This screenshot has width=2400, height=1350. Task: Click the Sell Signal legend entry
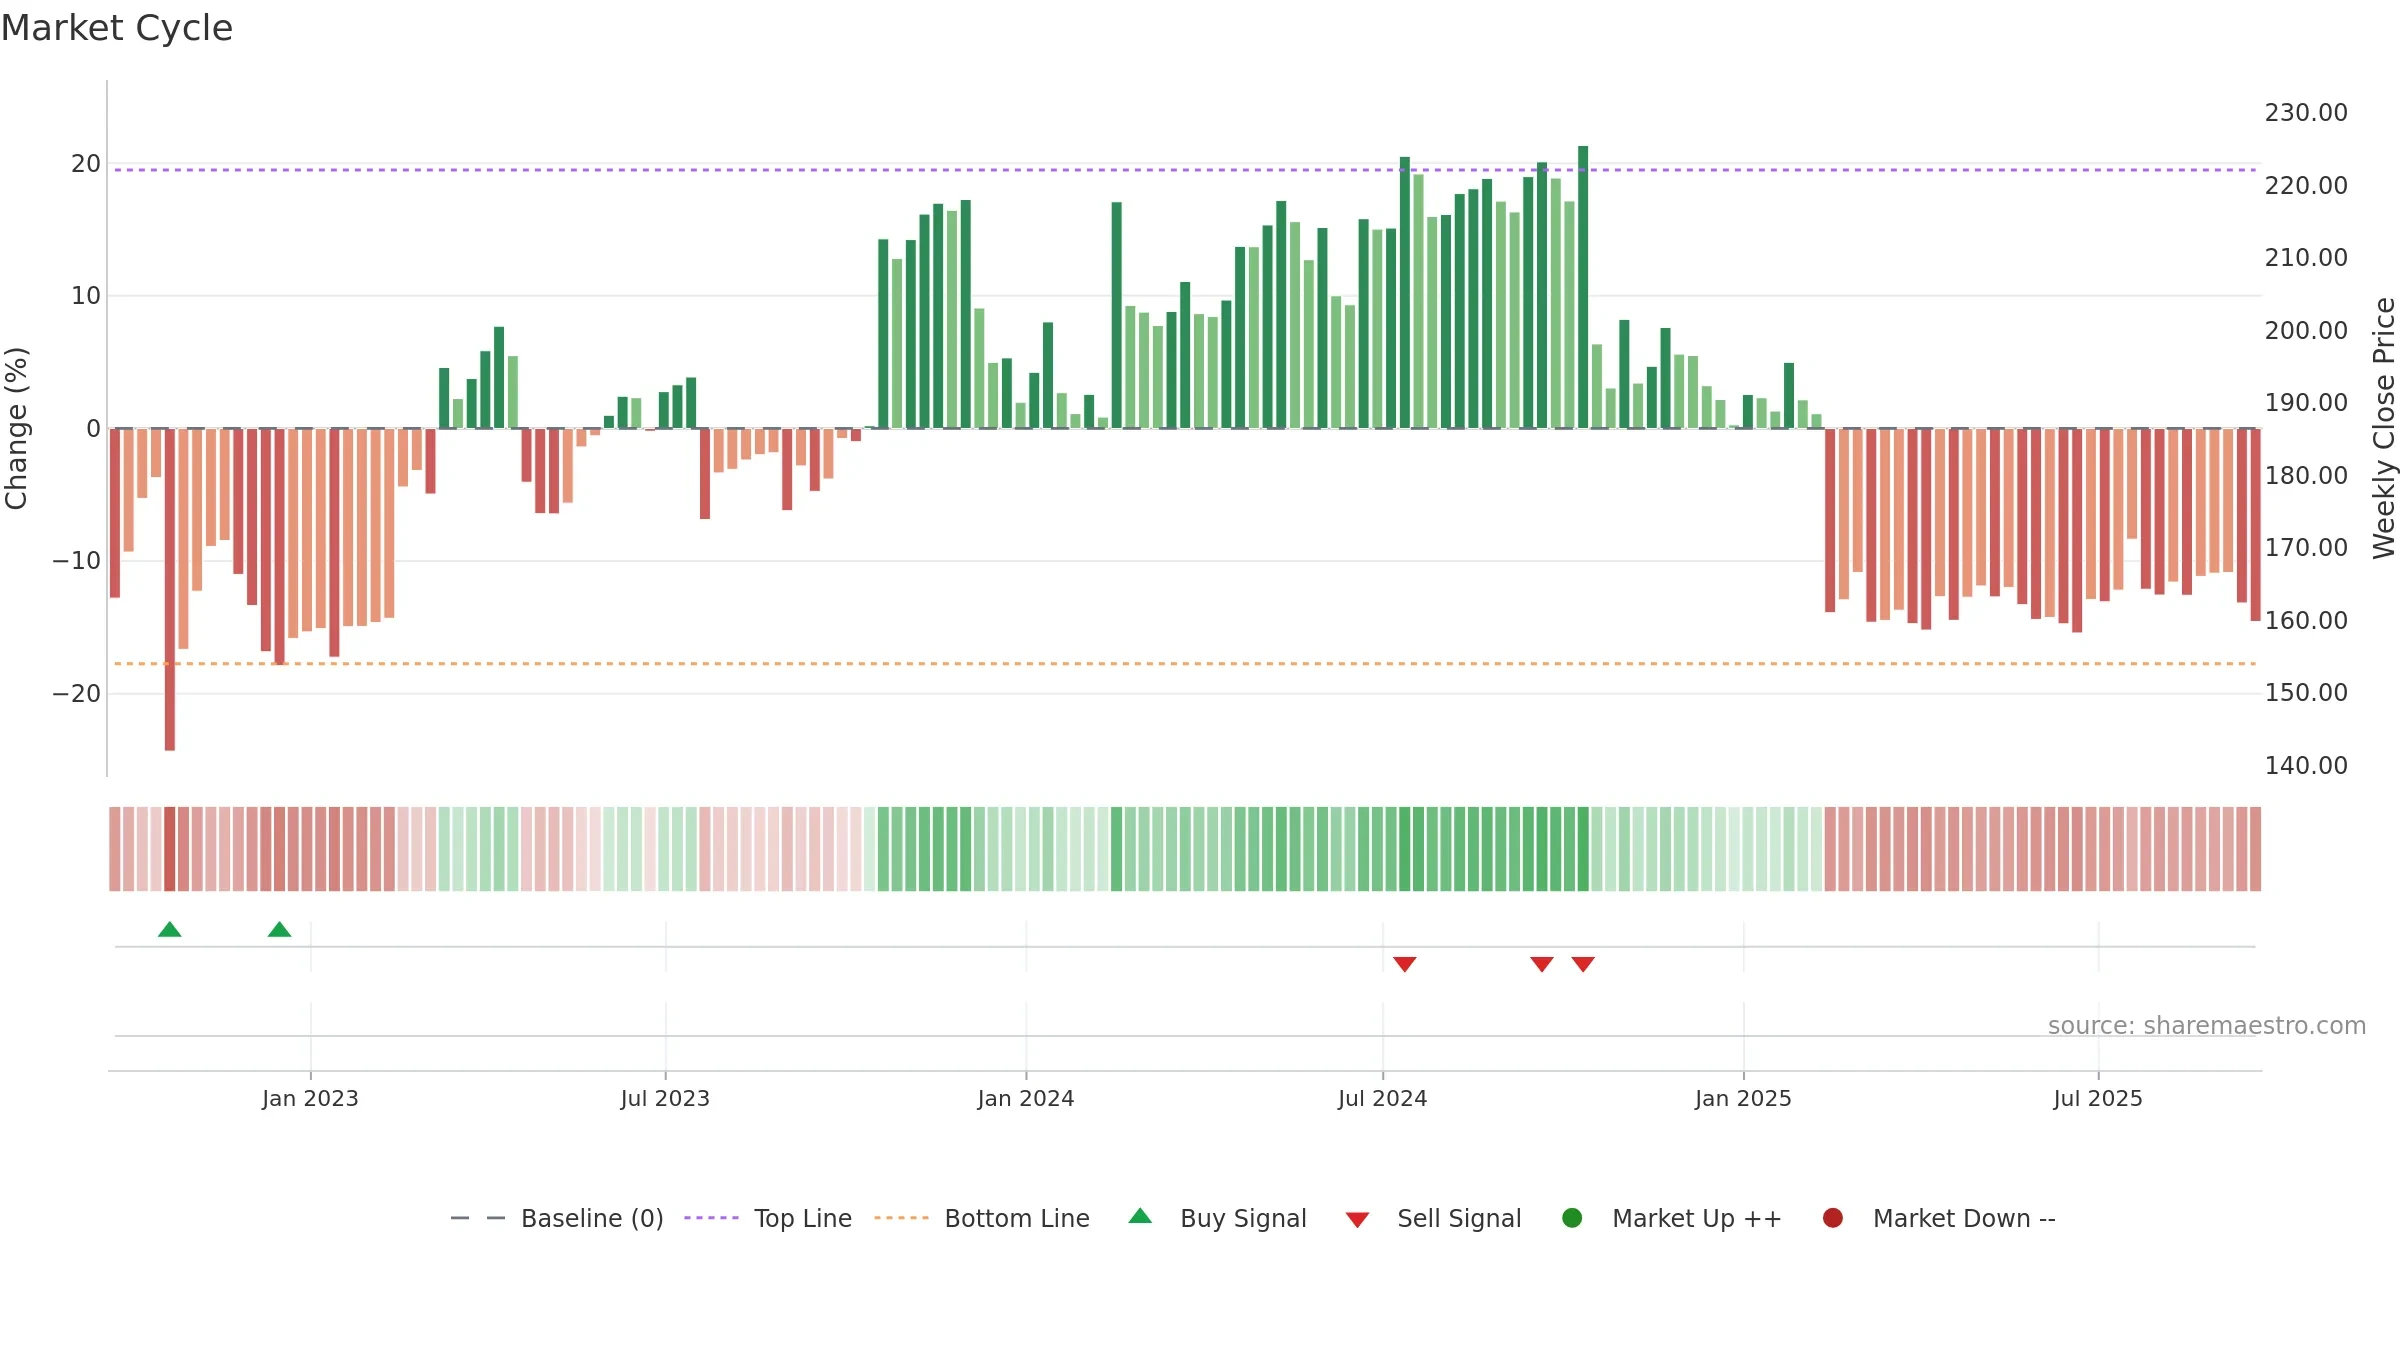1433,1218
